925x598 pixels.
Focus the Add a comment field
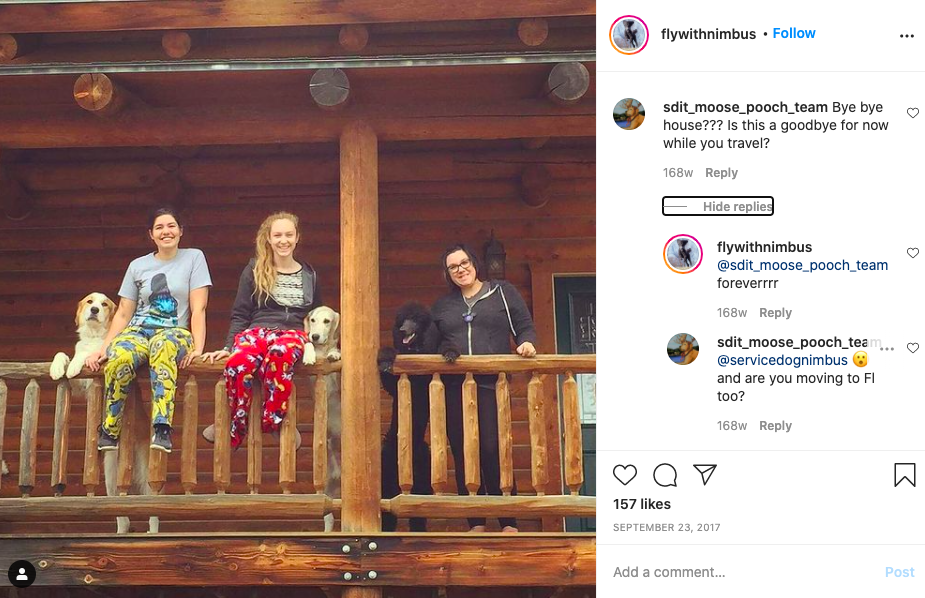click(x=743, y=572)
